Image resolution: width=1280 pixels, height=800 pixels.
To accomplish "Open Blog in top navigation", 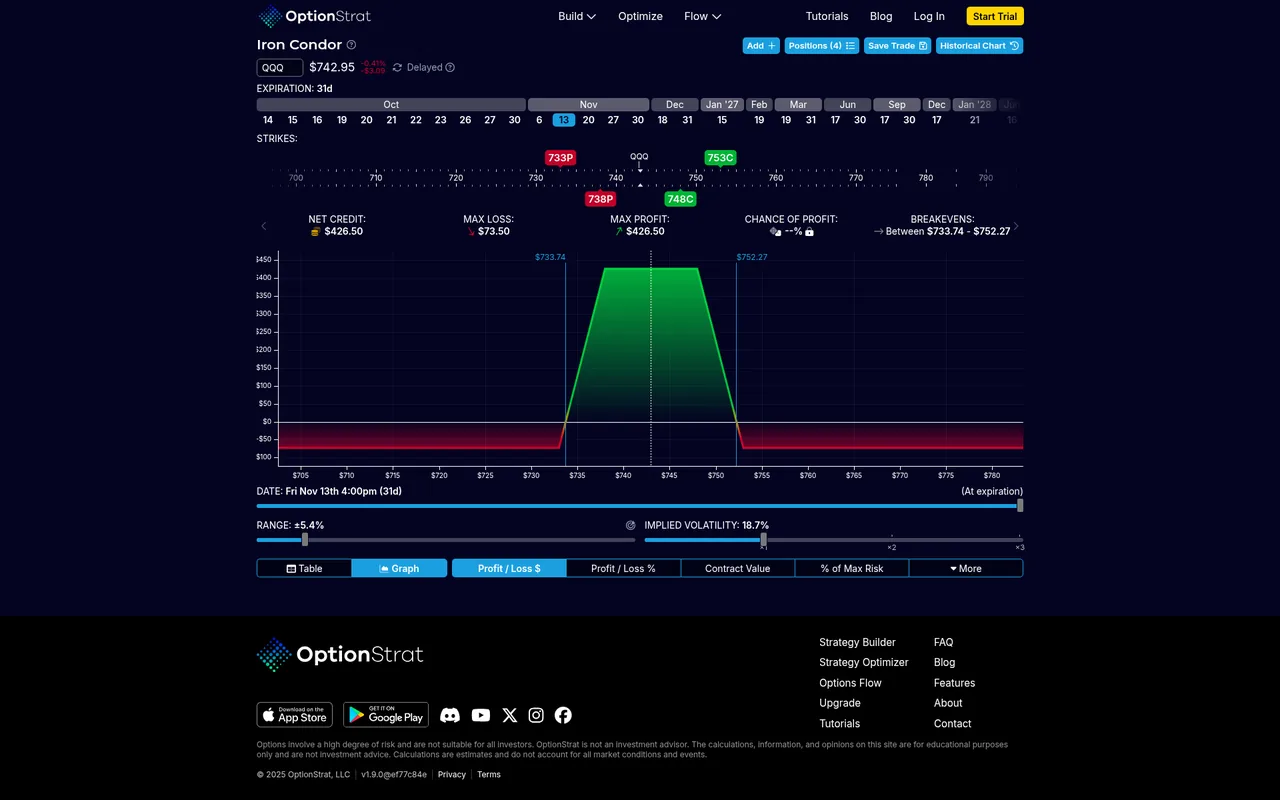I will (x=881, y=16).
